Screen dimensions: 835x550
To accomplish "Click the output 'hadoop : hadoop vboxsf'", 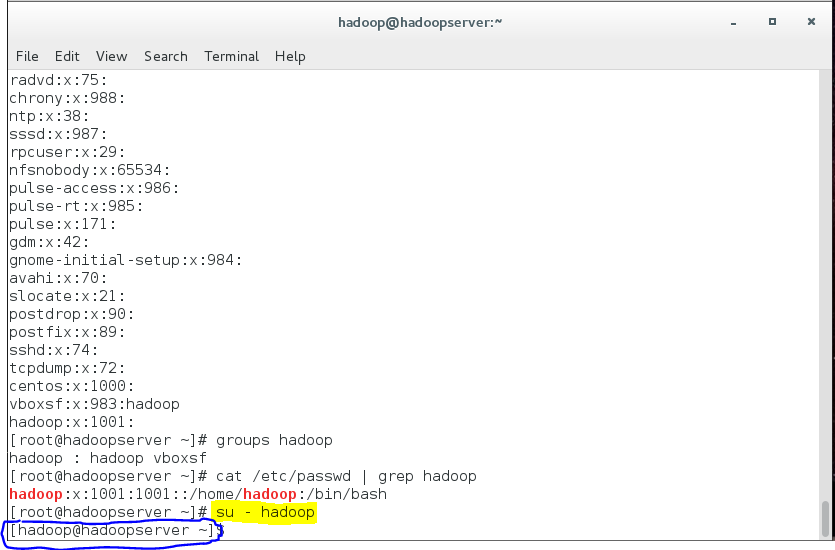I will coord(108,458).
